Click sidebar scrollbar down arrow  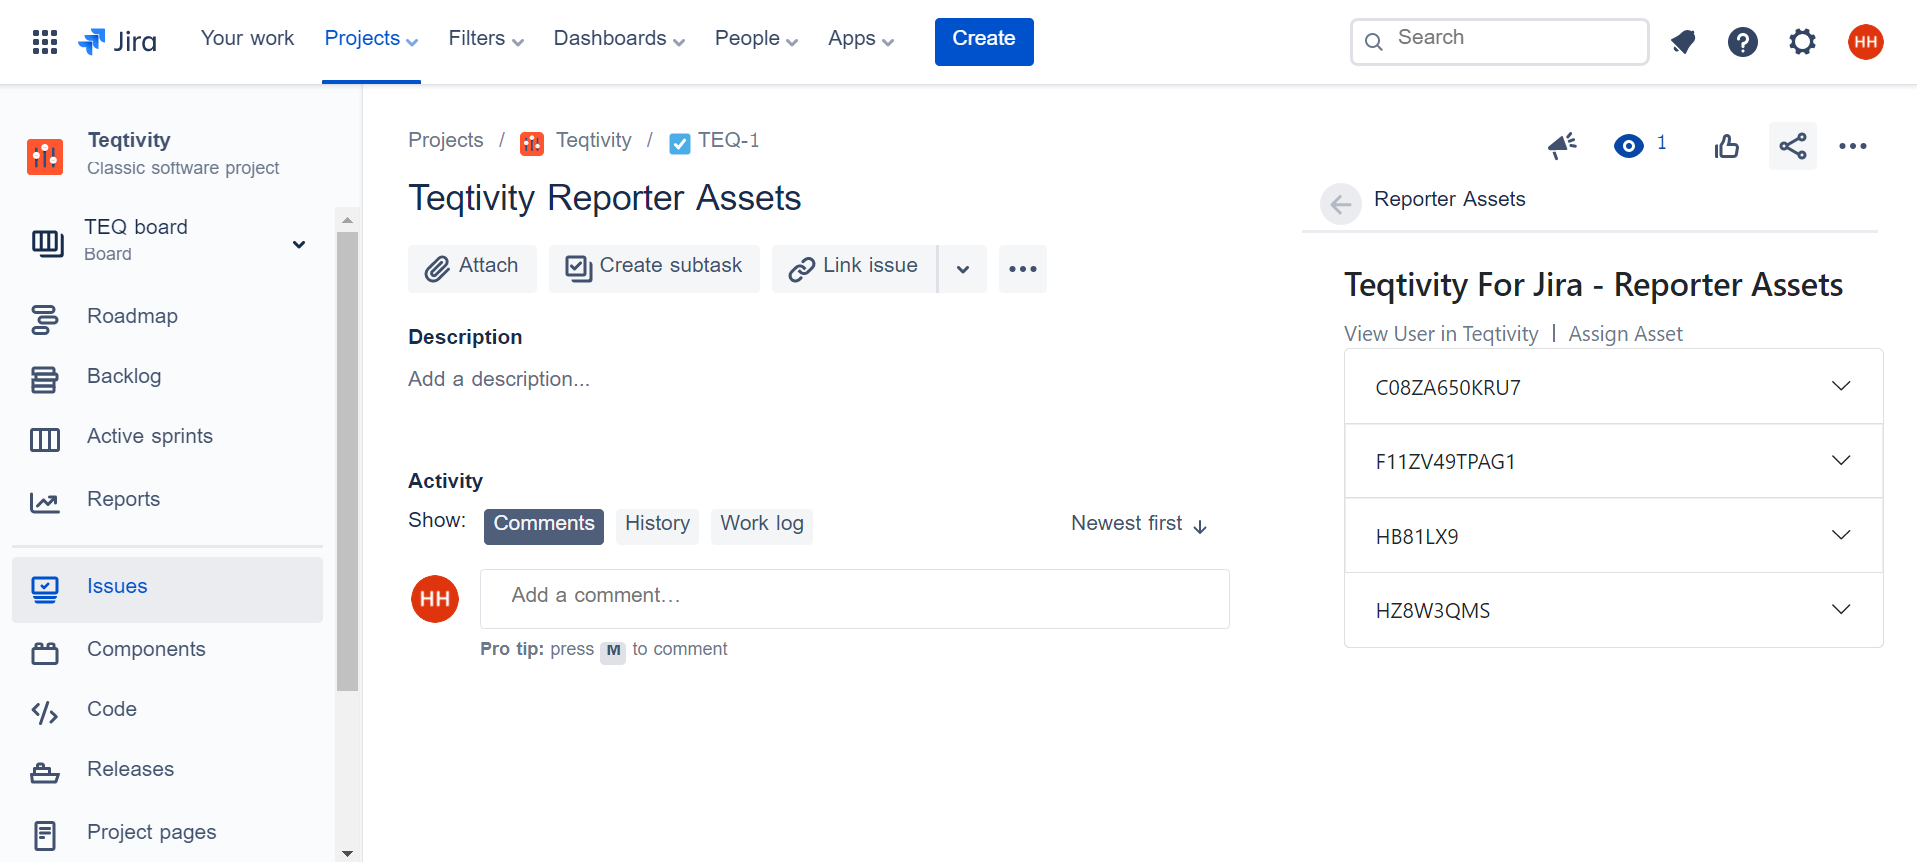click(x=347, y=853)
